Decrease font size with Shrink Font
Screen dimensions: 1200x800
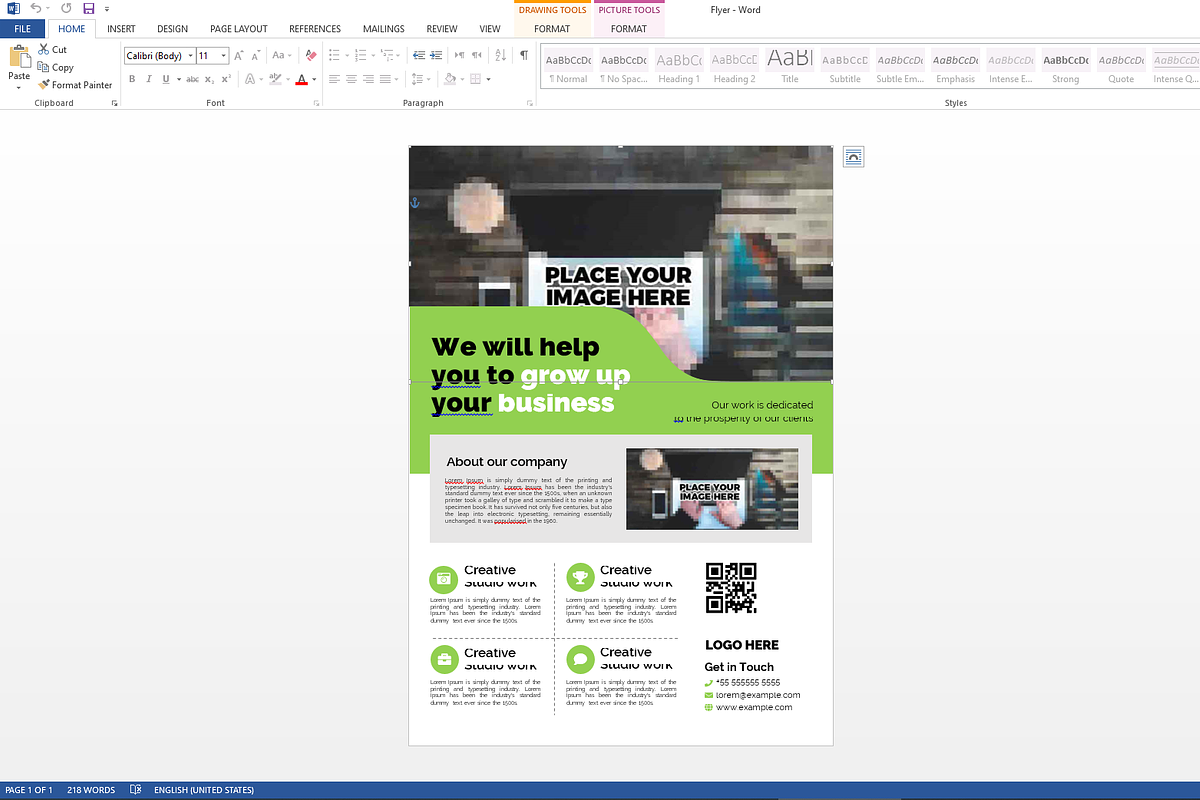click(x=256, y=56)
